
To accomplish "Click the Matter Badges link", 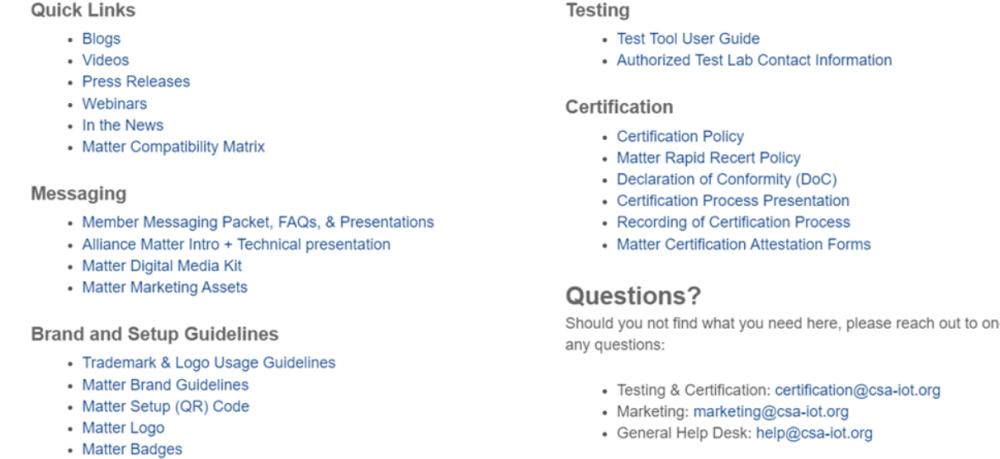I will click(x=132, y=449).
